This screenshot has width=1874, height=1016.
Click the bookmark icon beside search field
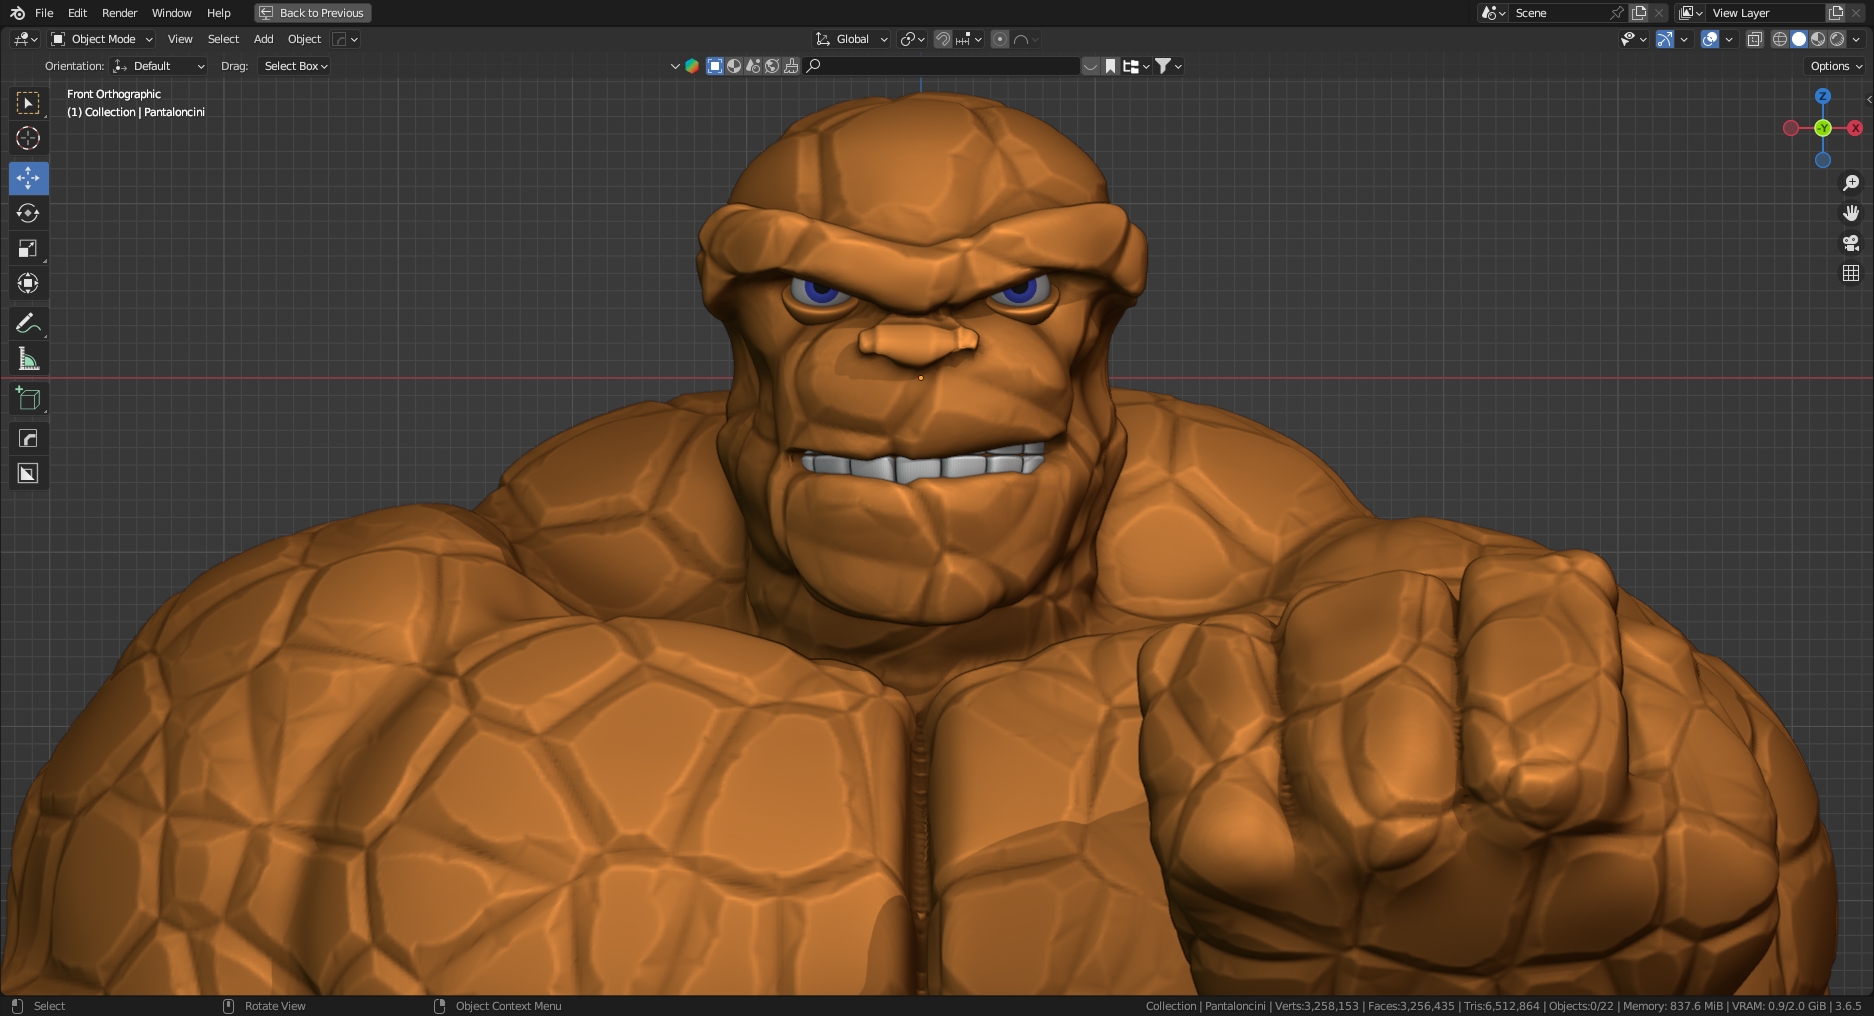(x=1110, y=66)
